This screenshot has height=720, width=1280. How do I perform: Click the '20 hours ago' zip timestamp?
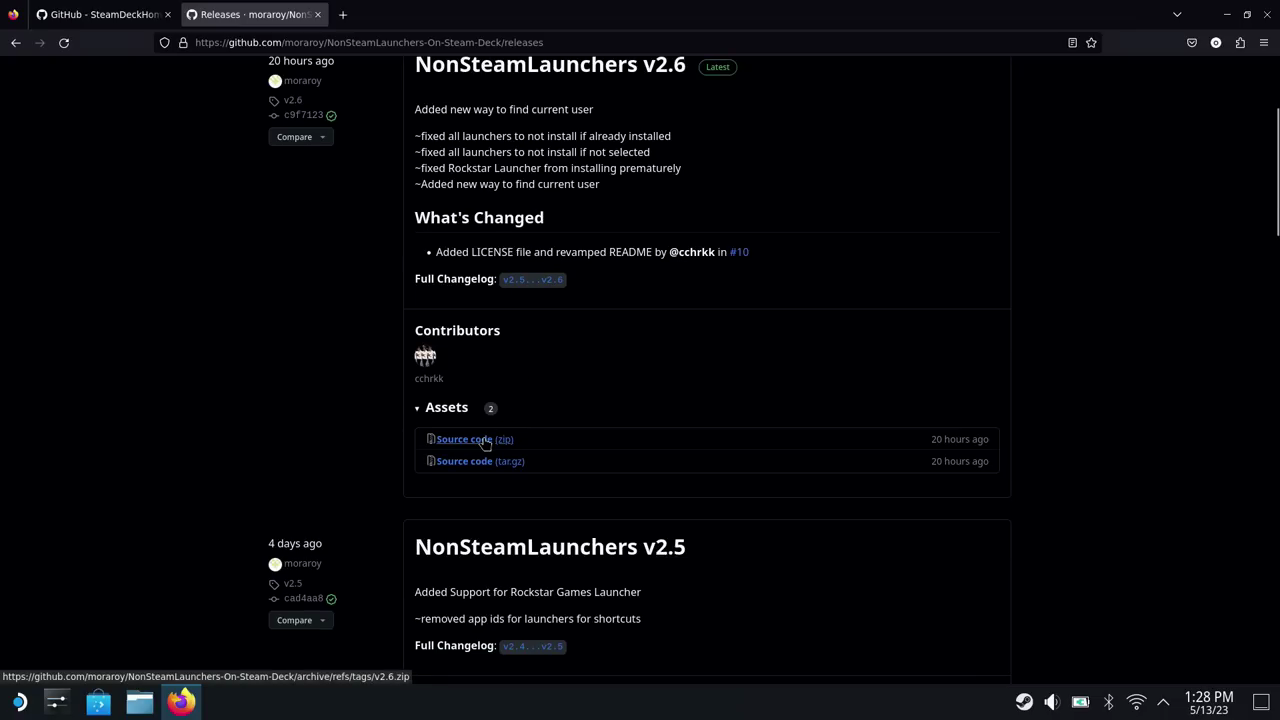click(x=959, y=439)
